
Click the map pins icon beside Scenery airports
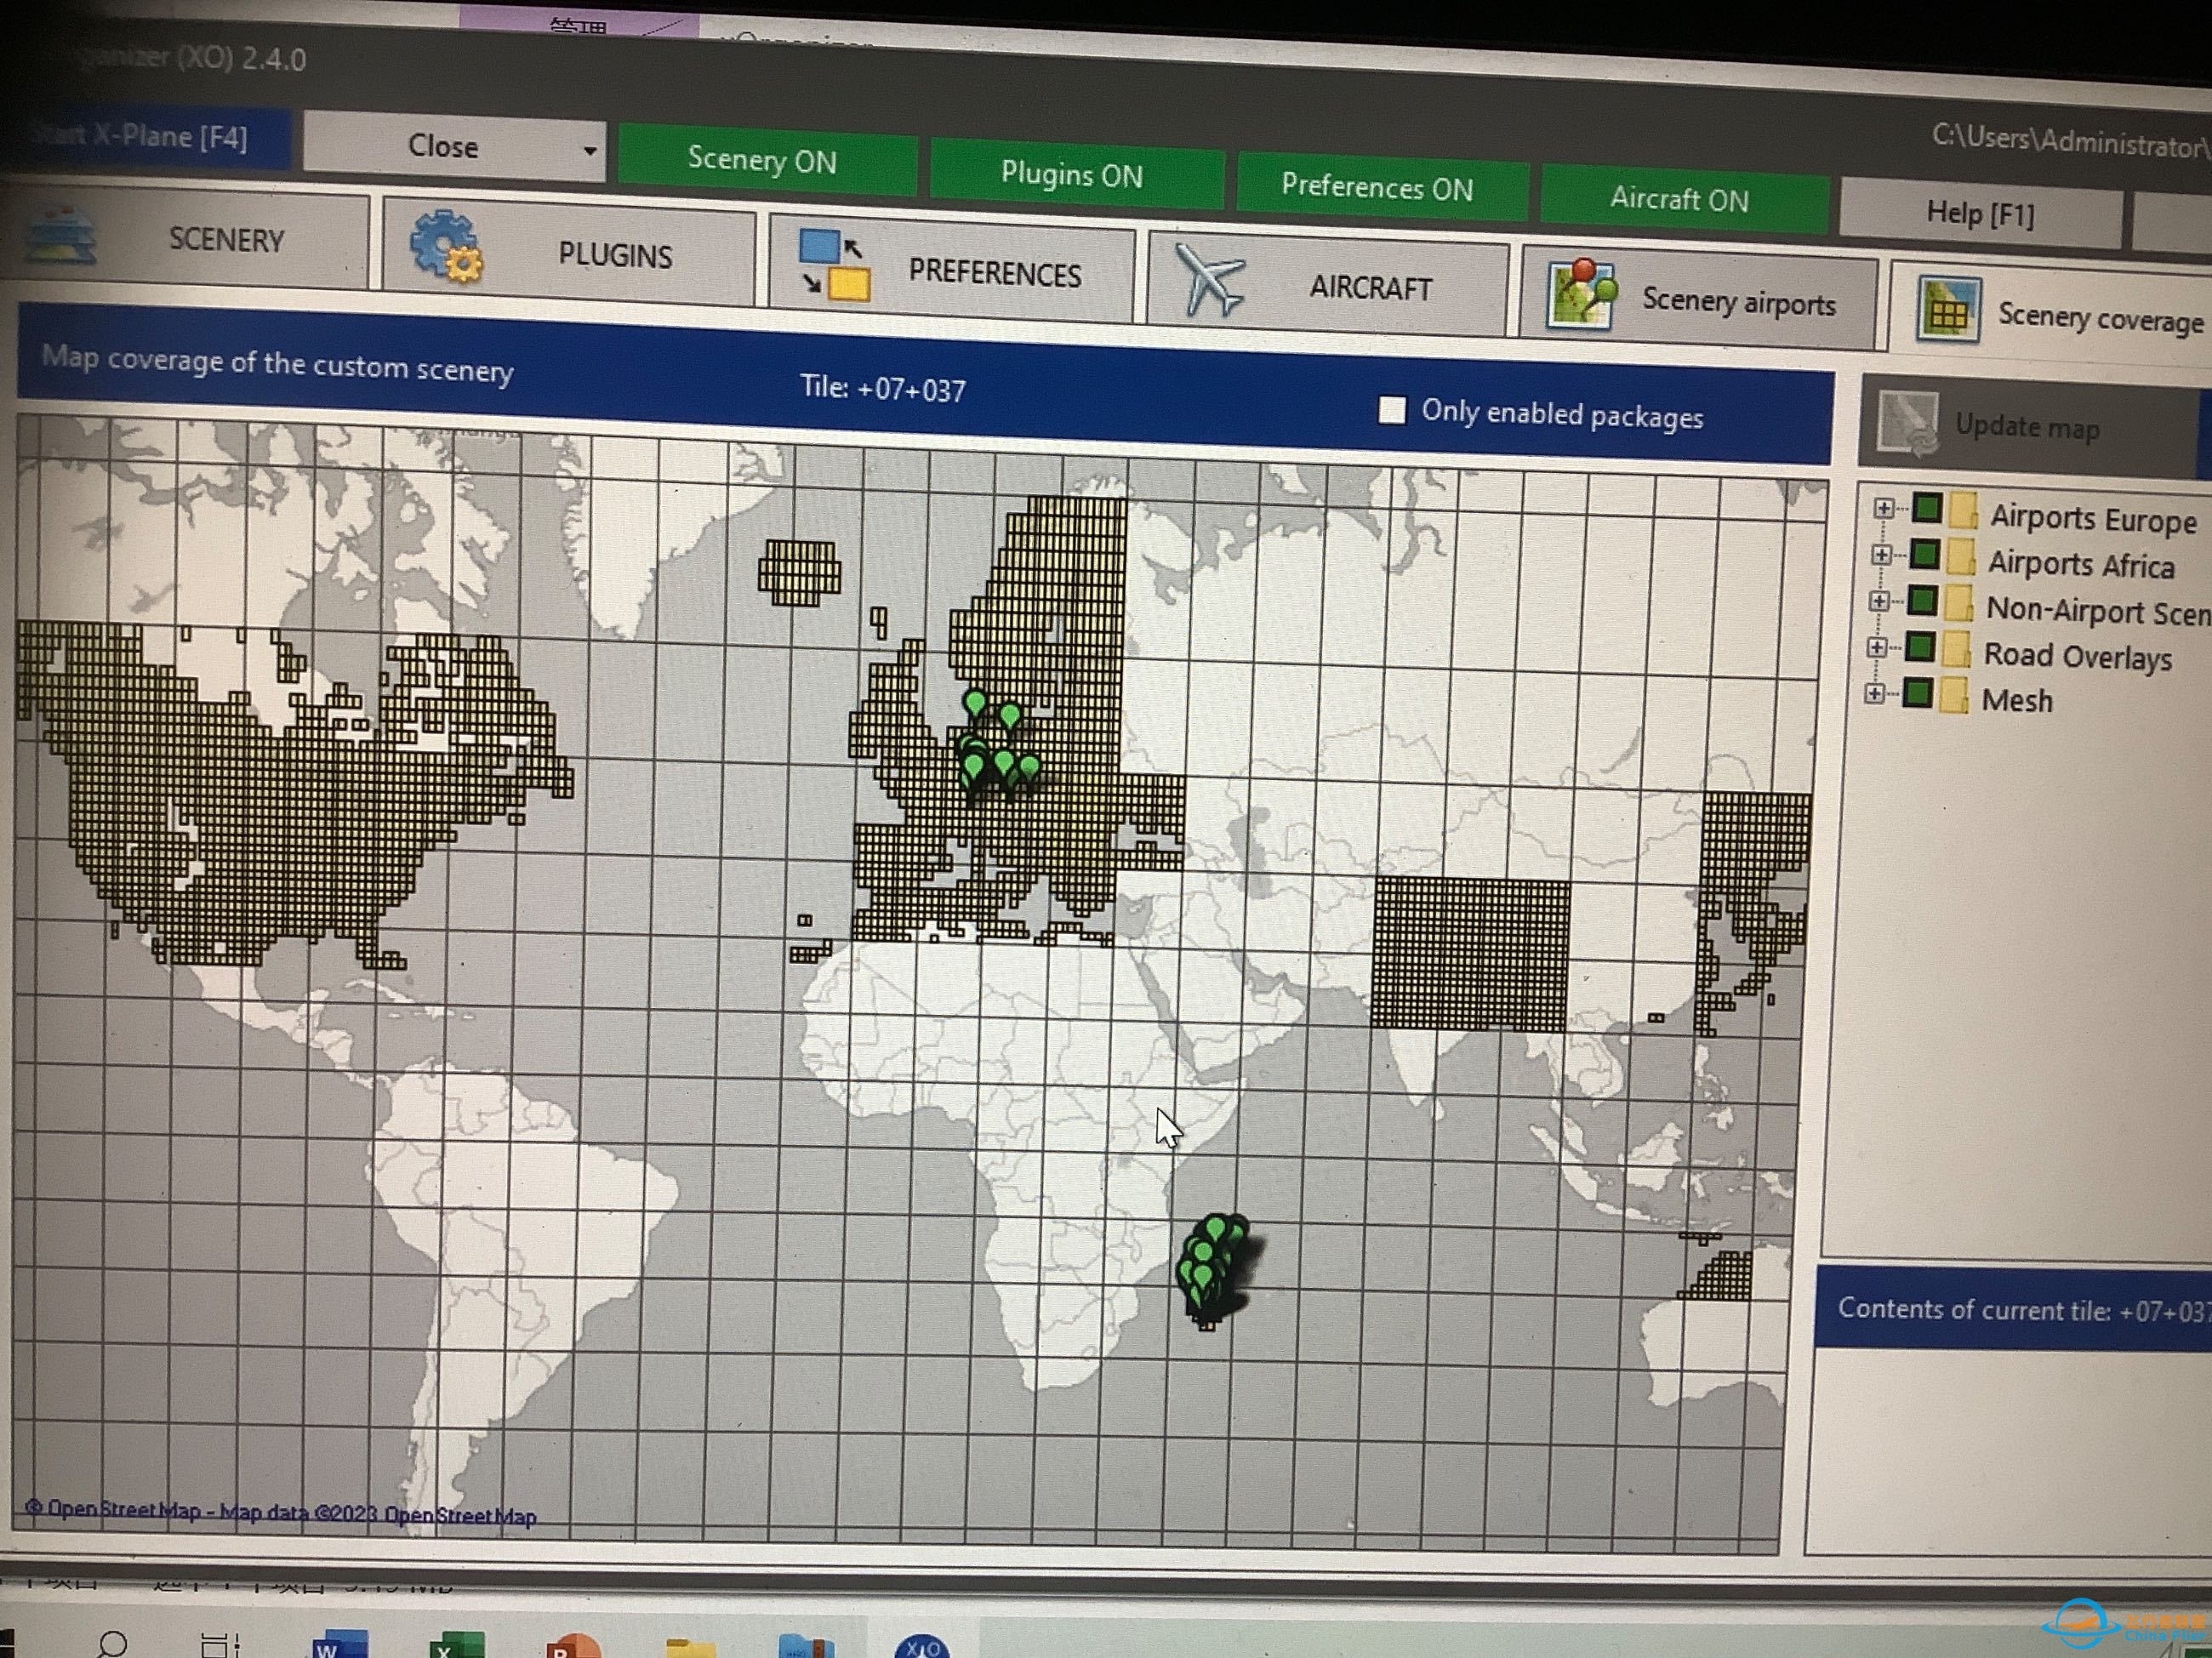[1581, 293]
